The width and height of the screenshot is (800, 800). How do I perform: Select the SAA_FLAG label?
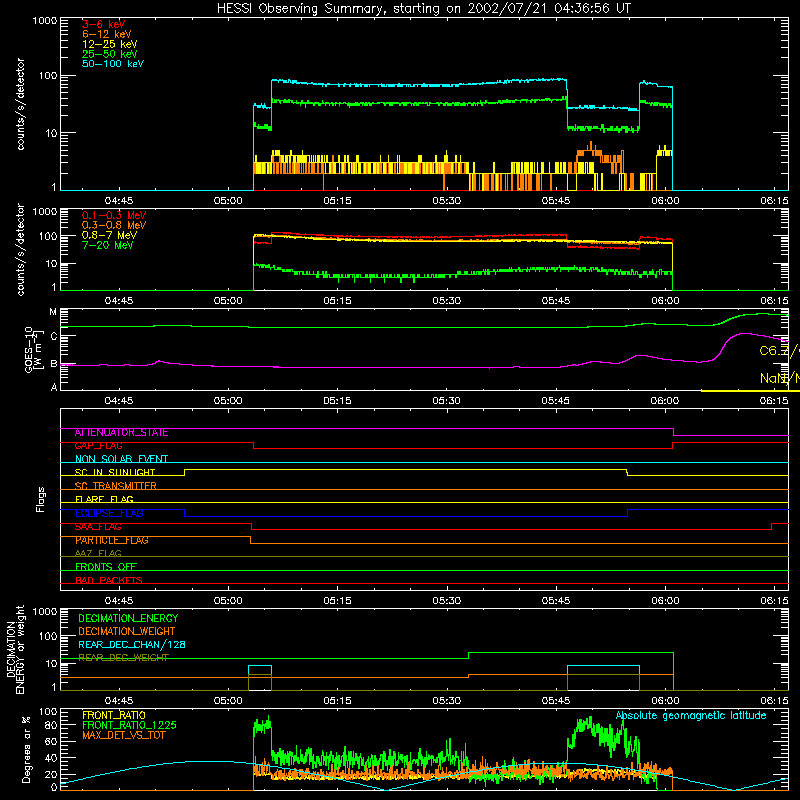coord(98,527)
